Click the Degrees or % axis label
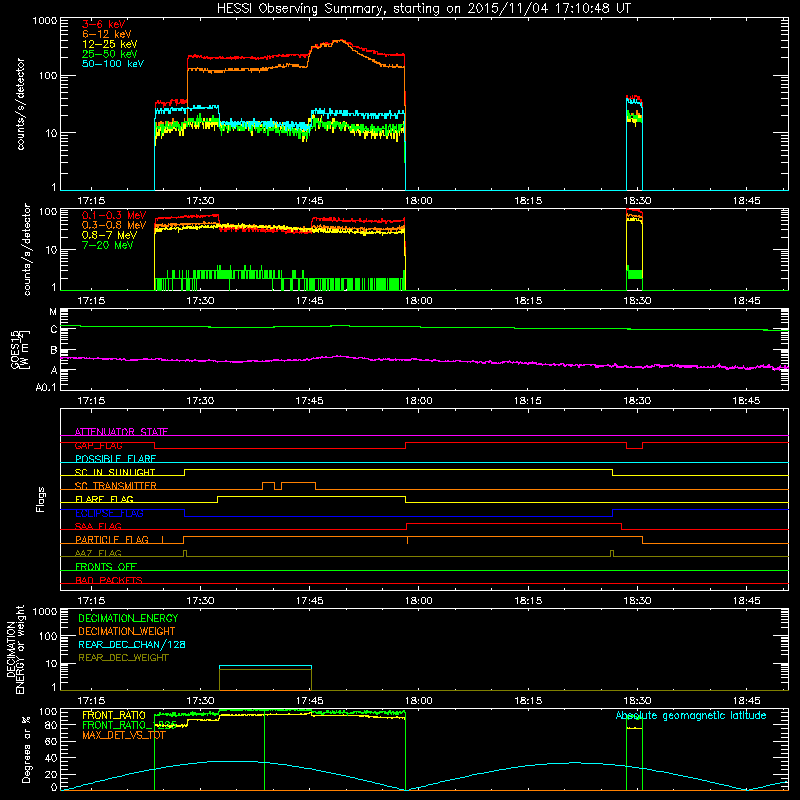Screen dimensions: 800x800 pyautogui.click(x=26, y=749)
